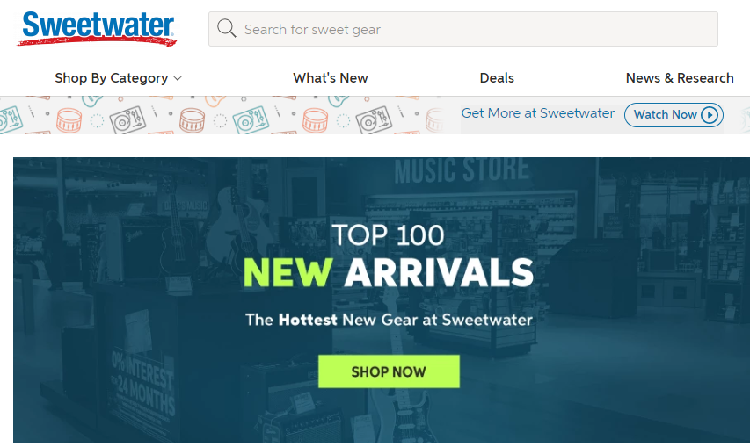Click the play circle icon in Watch Now

point(710,115)
